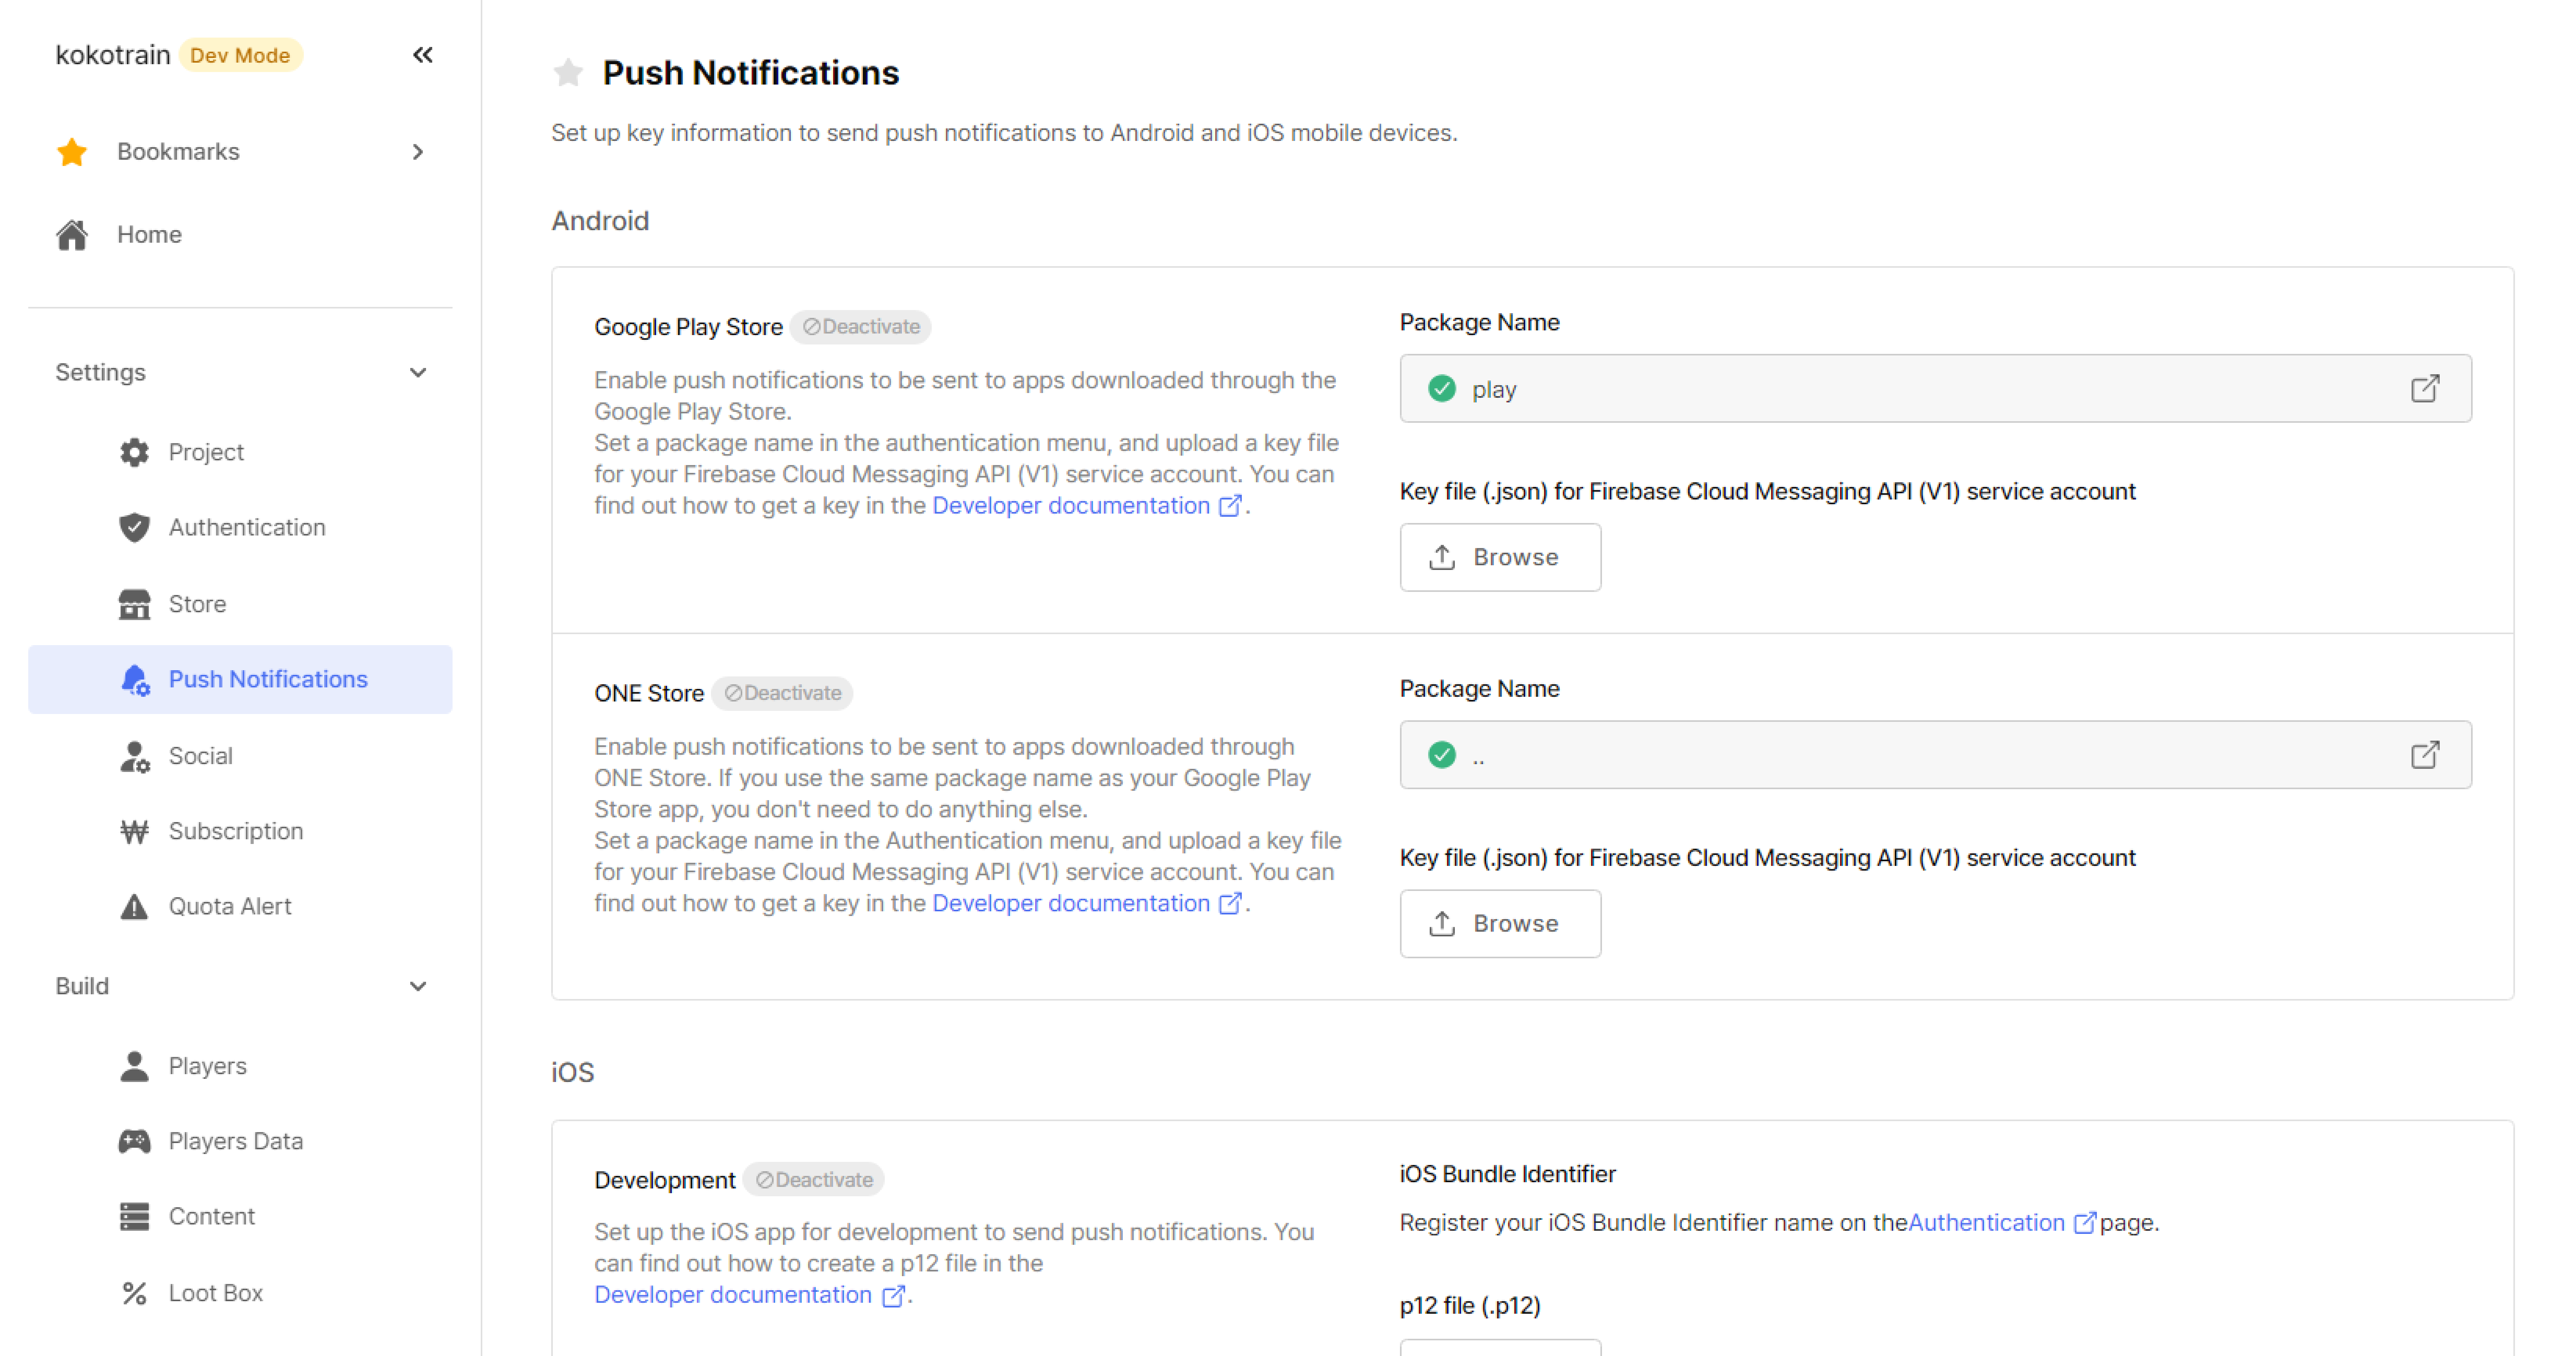The width and height of the screenshot is (2576, 1356).
Task: Toggle ONE Store Deactivate badge
Action: 782,693
